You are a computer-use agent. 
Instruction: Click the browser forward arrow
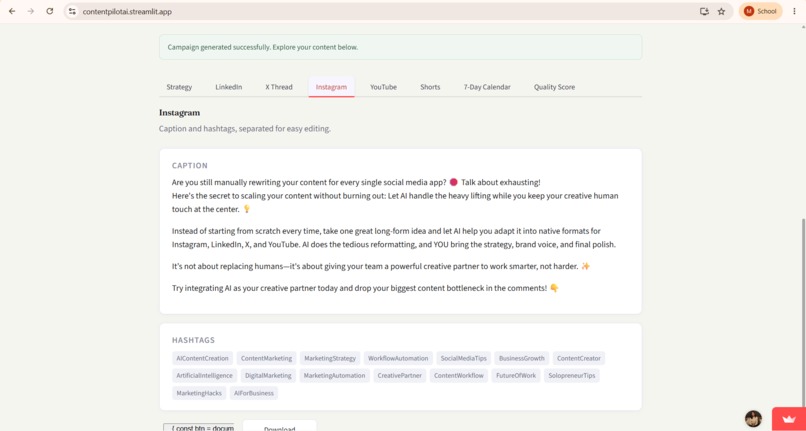click(x=31, y=11)
